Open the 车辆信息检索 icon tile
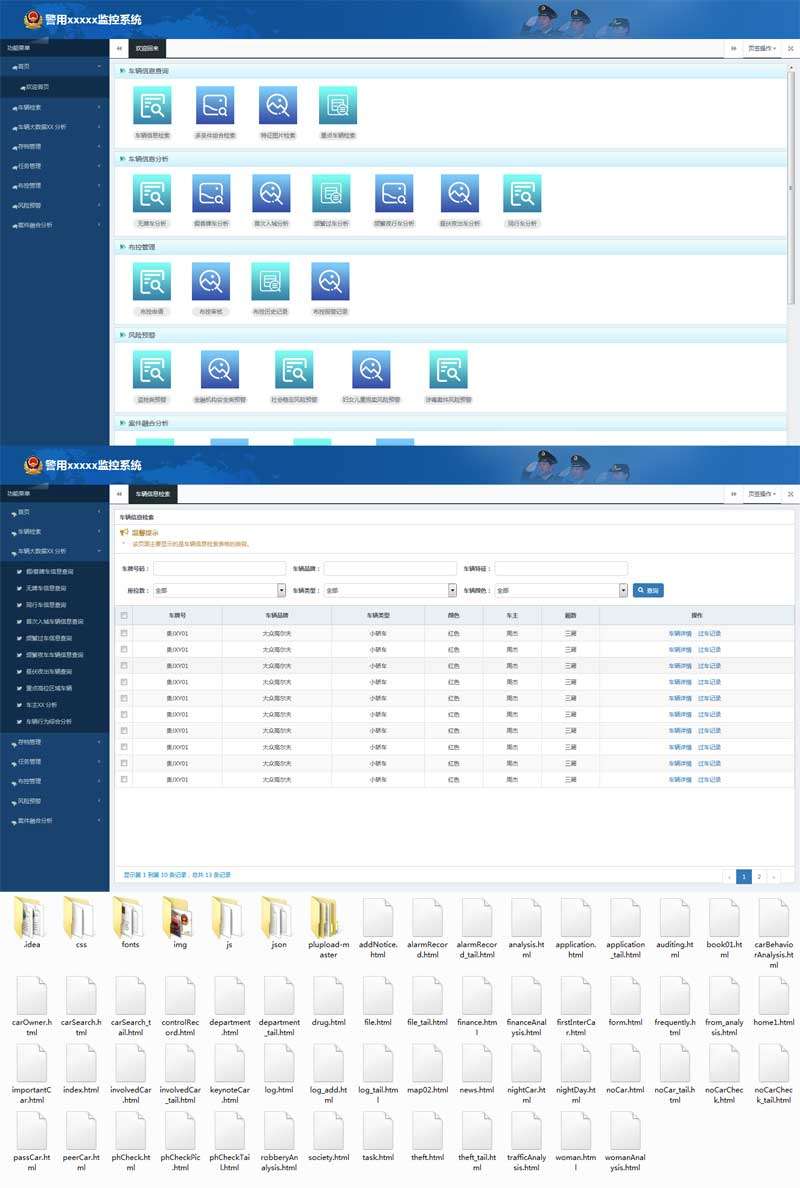 pyautogui.click(x=152, y=106)
